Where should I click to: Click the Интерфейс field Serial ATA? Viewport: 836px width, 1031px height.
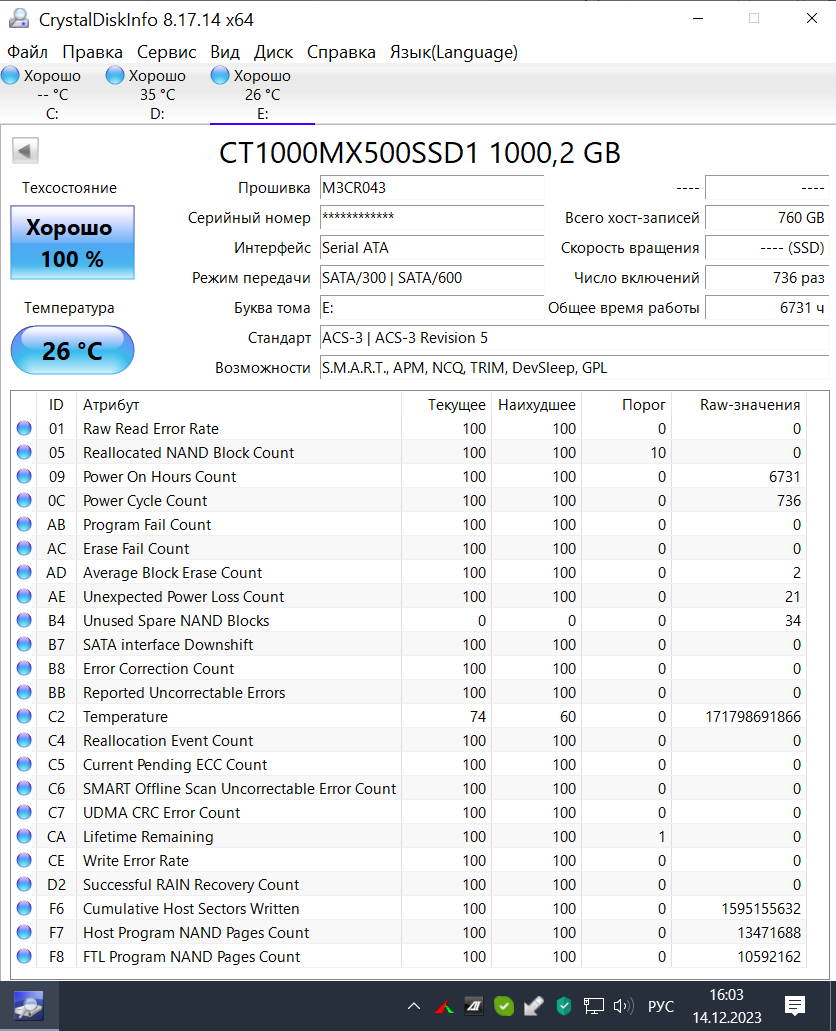pyautogui.click(x=432, y=248)
